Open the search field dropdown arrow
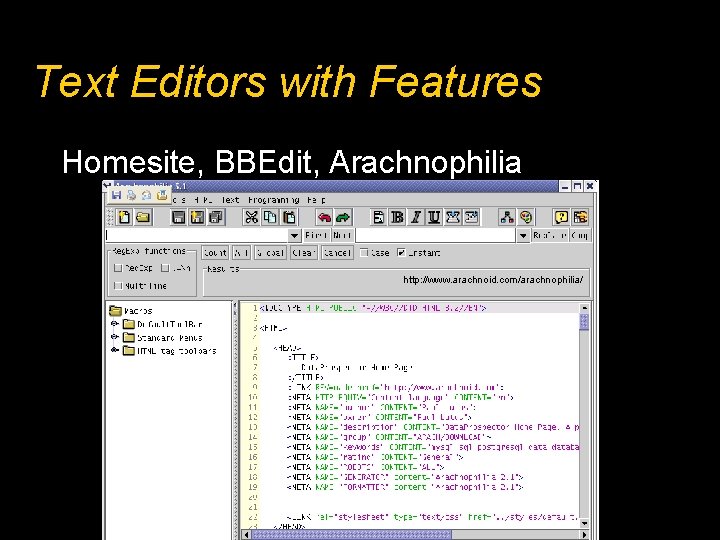The image size is (720, 540). (294, 236)
